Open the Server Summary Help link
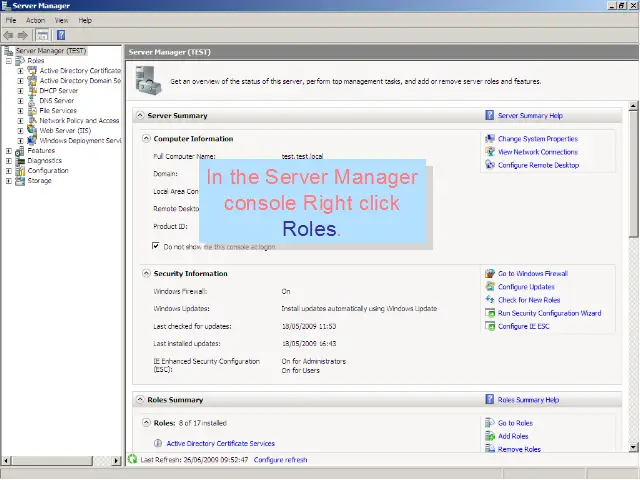640x480 pixels. click(x=530, y=116)
